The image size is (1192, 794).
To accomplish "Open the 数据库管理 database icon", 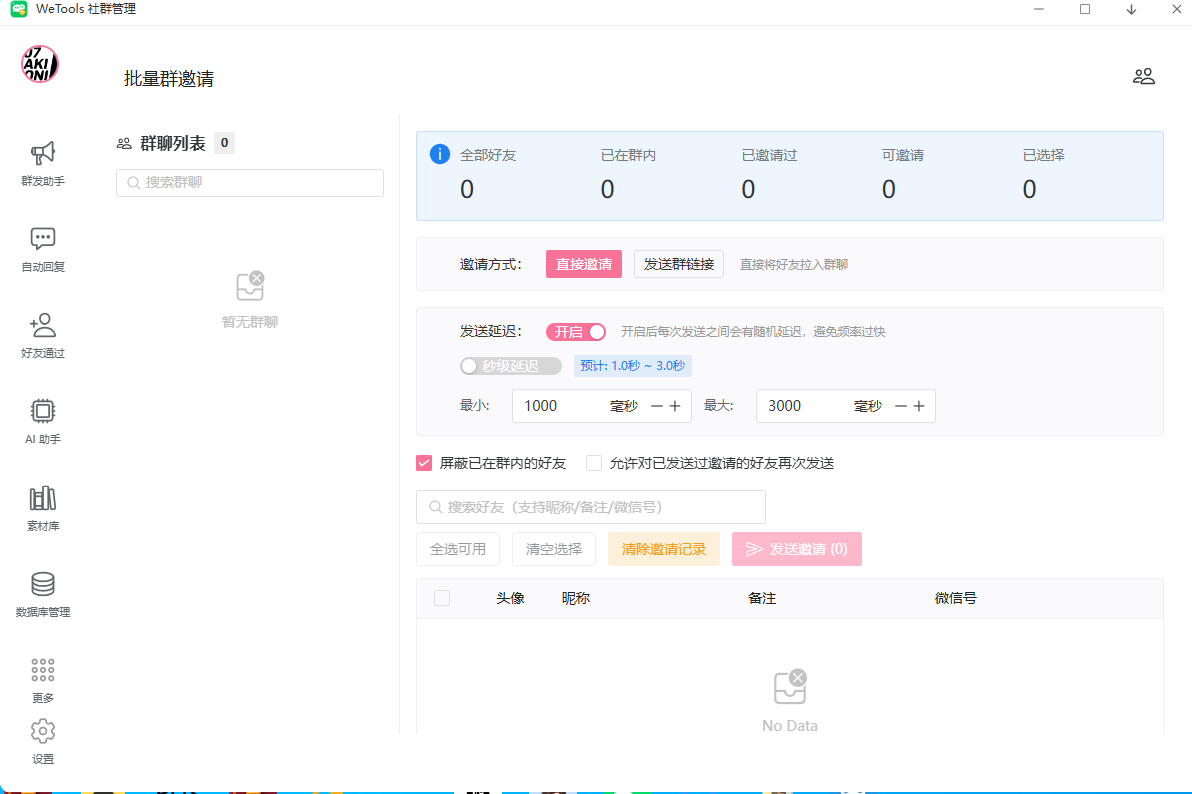I will pos(43,584).
